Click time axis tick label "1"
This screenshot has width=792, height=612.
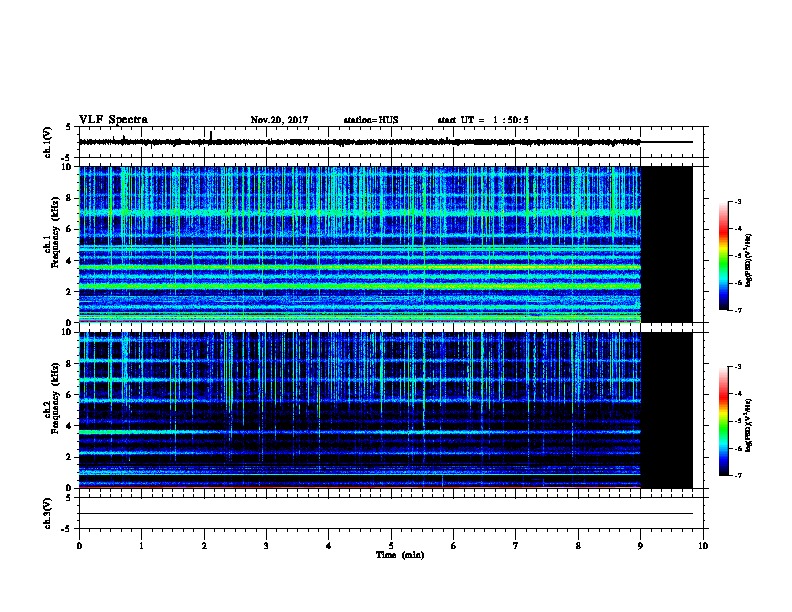pyautogui.click(x=141, y=546)
